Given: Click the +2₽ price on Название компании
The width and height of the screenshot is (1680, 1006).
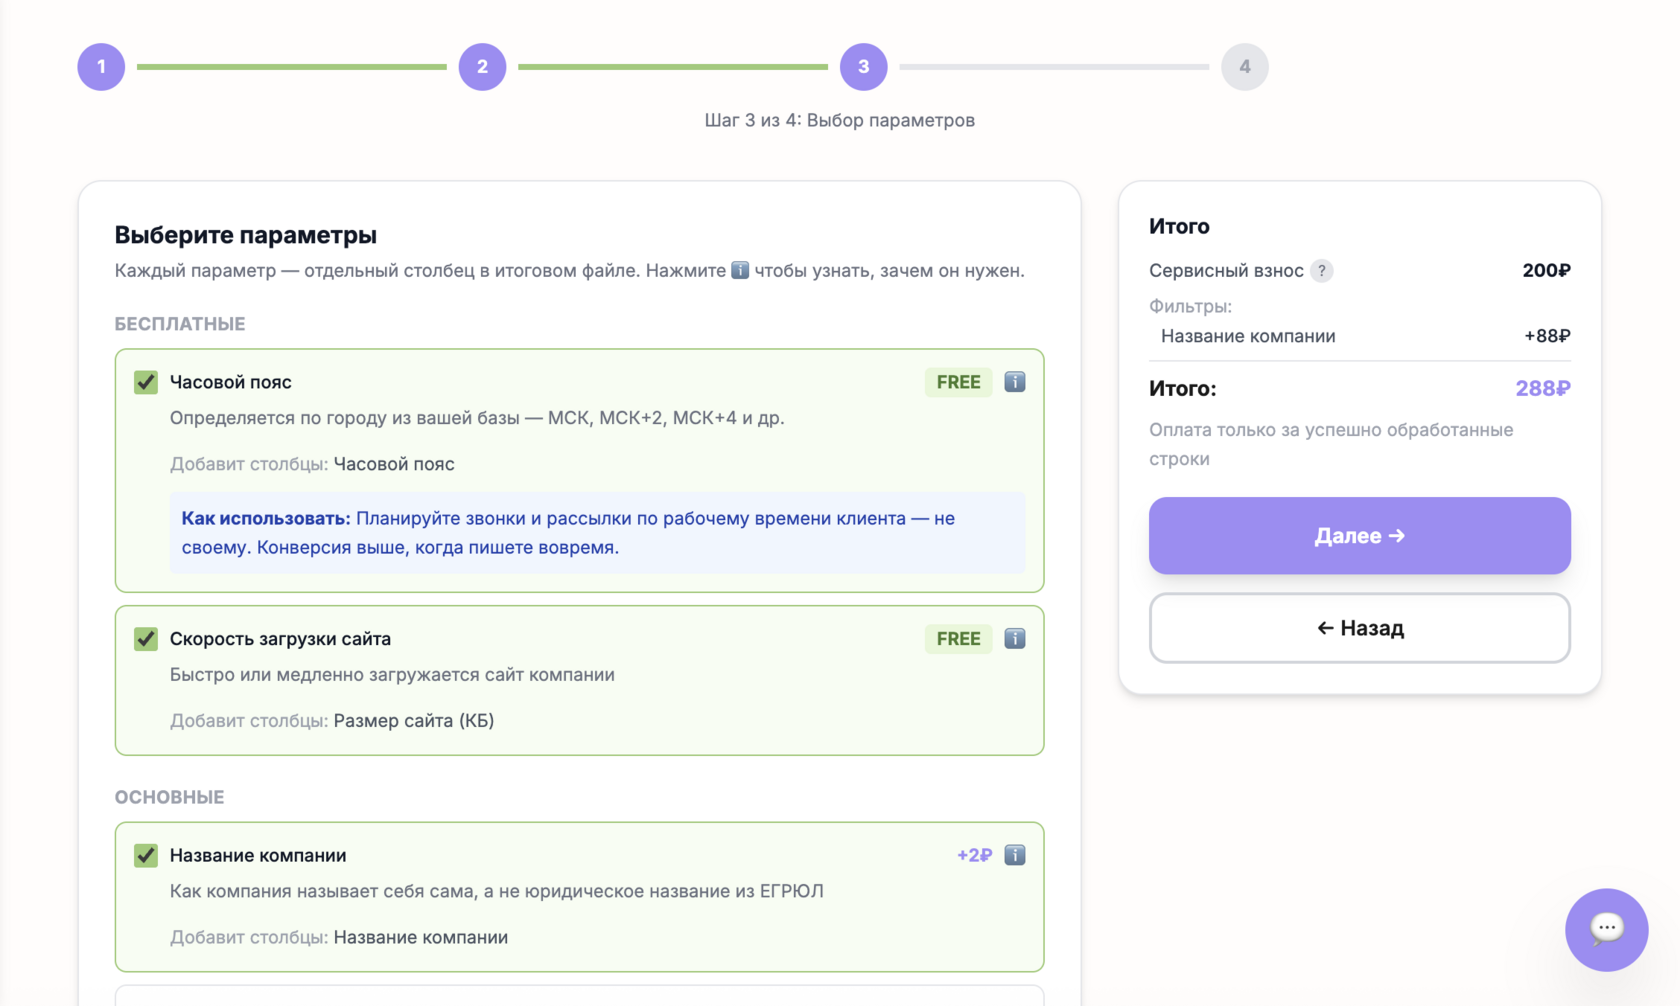Looking at the screenshot, I should (x=974, y=855).
